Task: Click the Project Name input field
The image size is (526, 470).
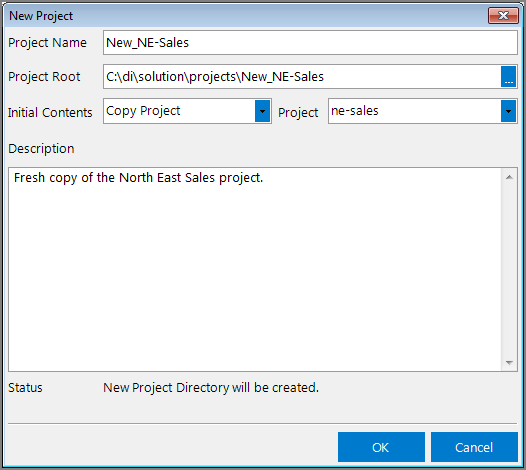Action: 310,43
